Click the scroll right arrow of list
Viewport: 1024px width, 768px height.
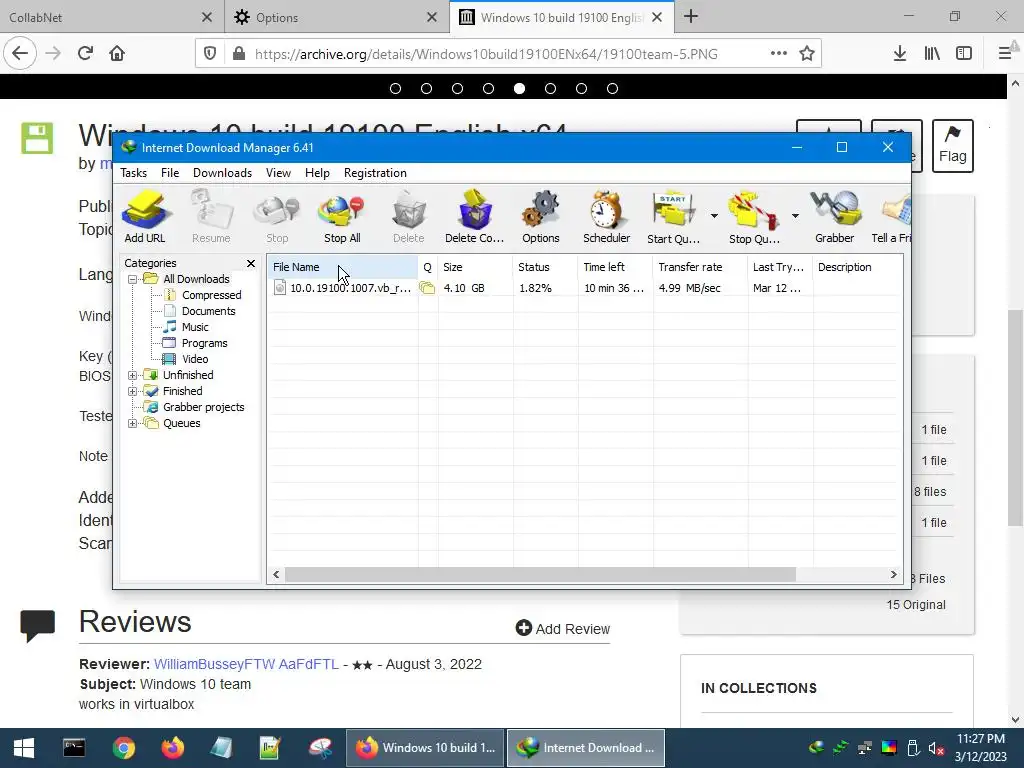pyautogui.click(x=893, y=575)
